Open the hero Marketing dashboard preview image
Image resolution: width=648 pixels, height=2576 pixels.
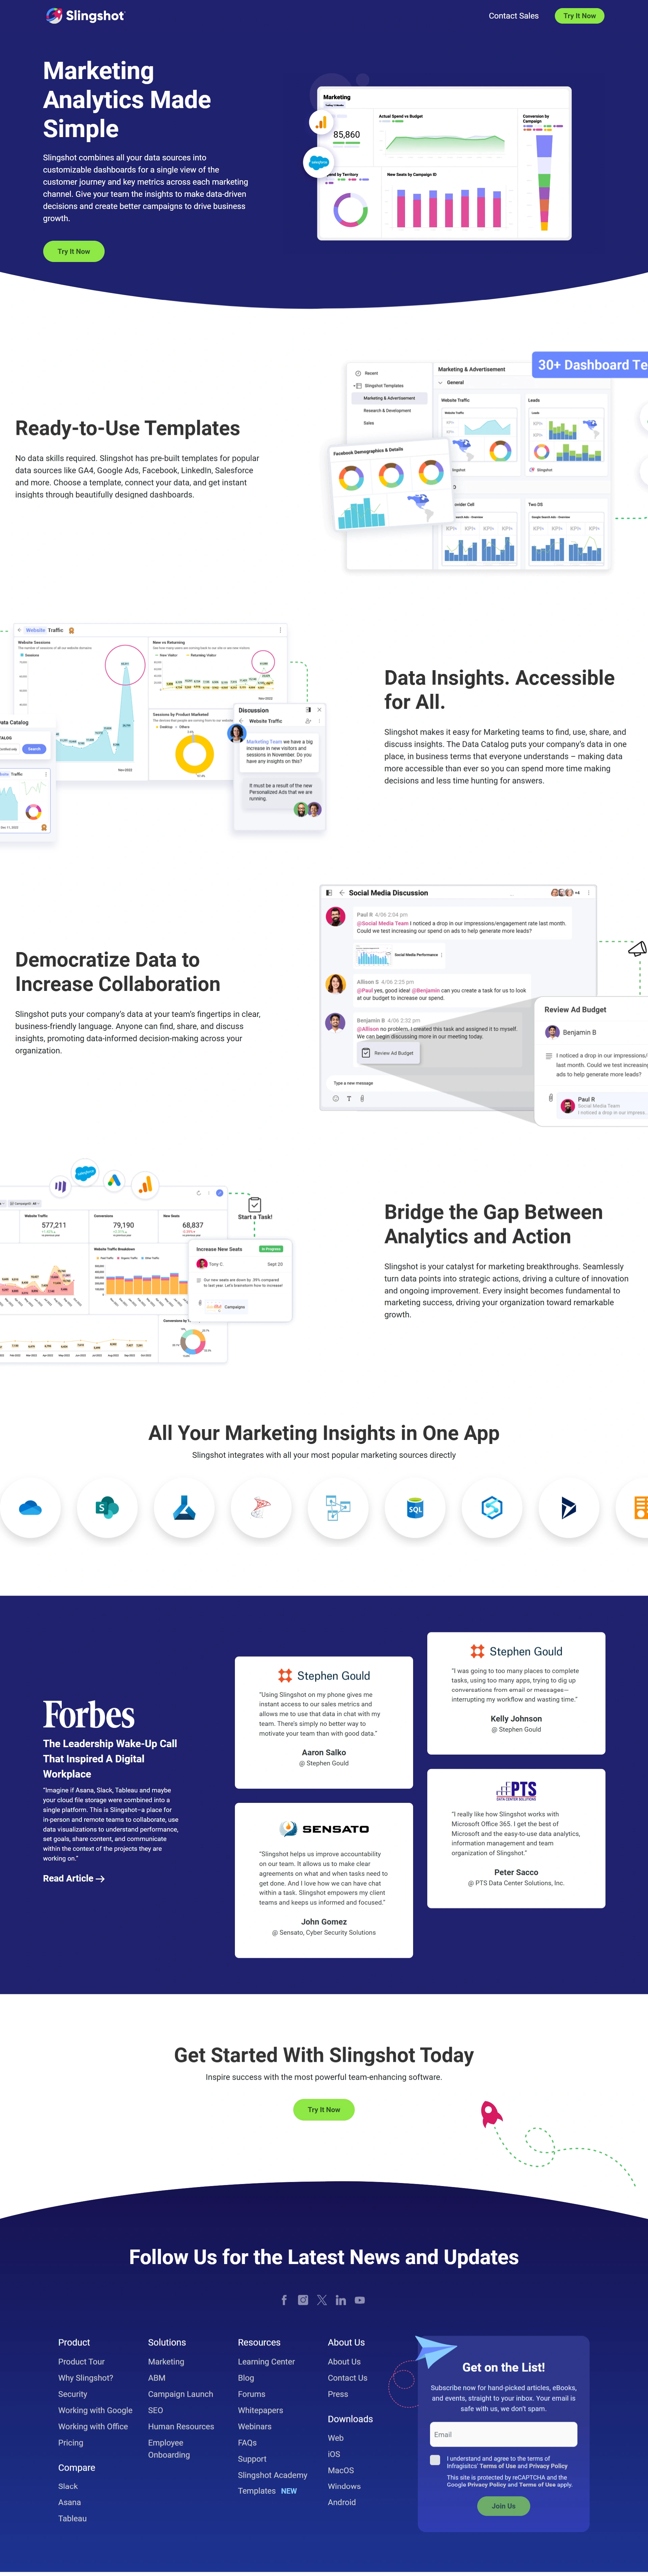[444, 163]
